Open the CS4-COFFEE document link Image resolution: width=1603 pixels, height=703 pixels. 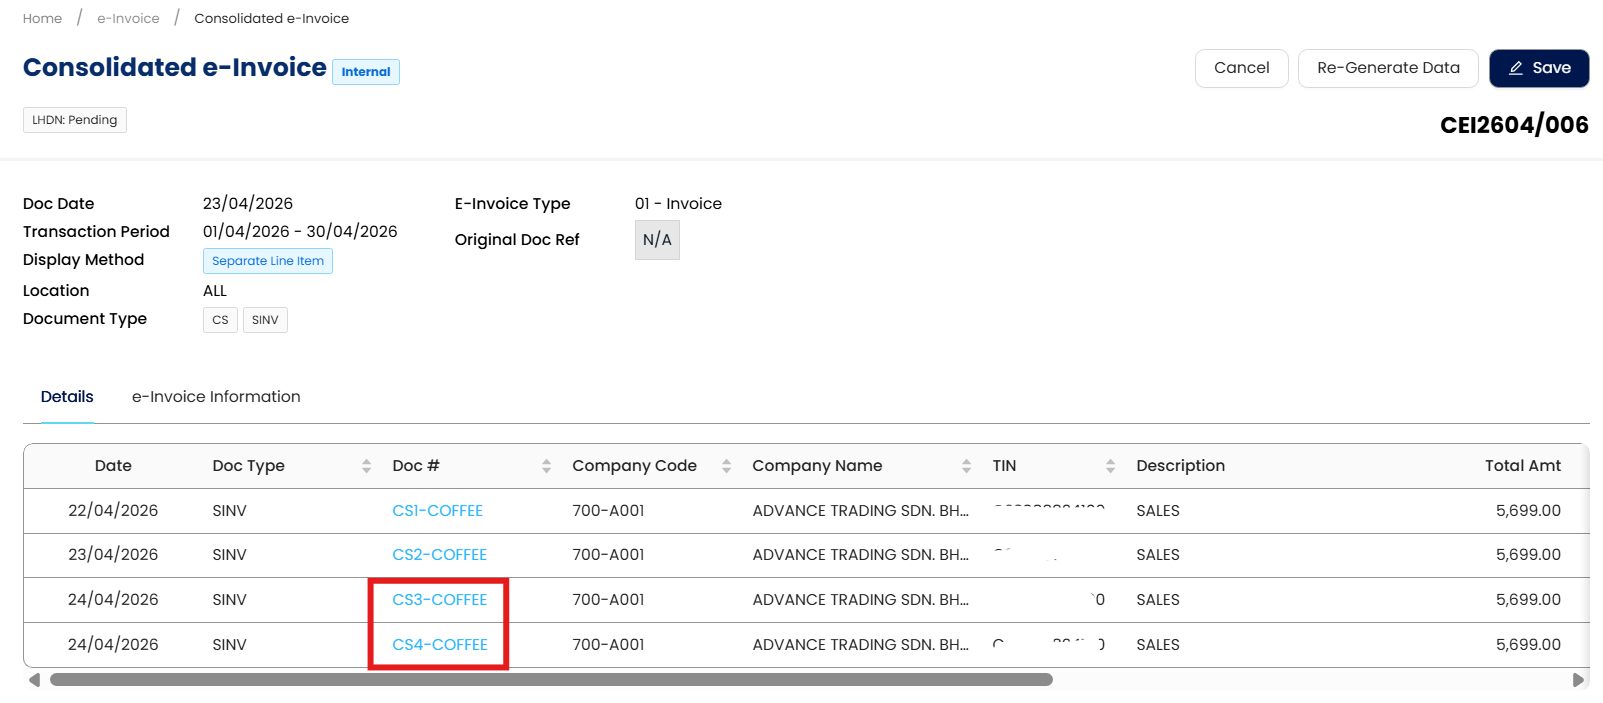439,645
